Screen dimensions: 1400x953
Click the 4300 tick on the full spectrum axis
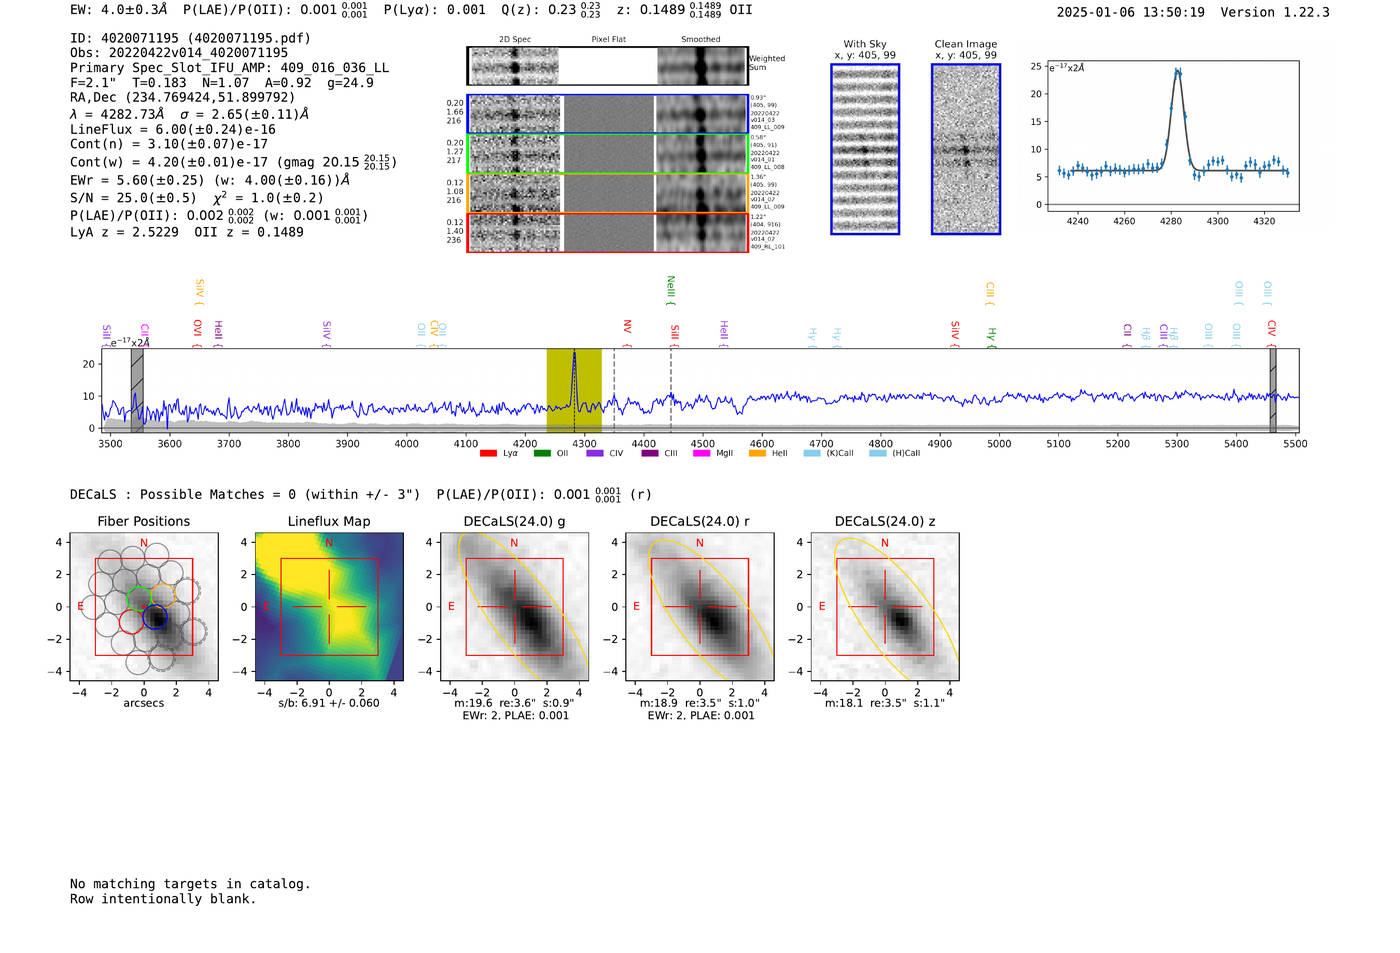pyautogui.click(x=584, y=443)
